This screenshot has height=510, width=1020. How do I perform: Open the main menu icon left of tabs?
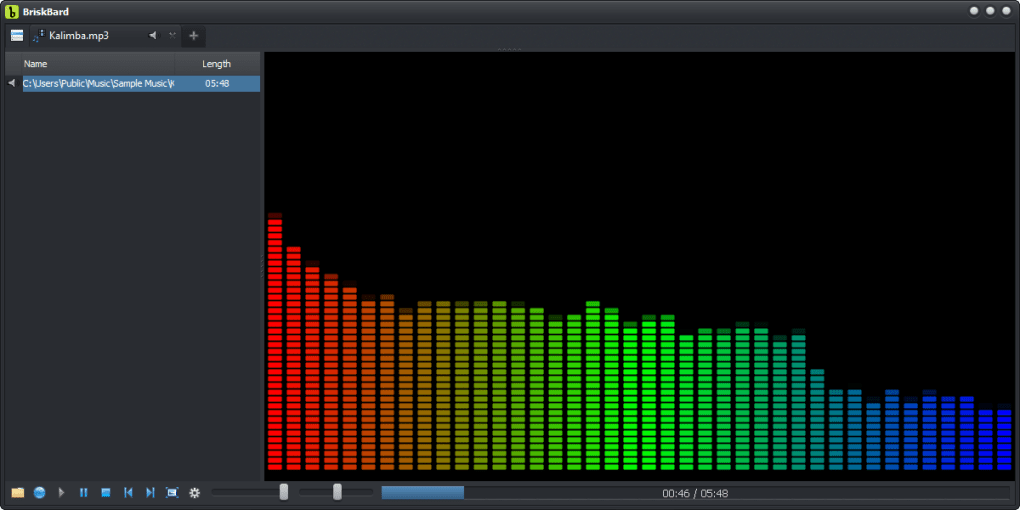tap(17, 36)
